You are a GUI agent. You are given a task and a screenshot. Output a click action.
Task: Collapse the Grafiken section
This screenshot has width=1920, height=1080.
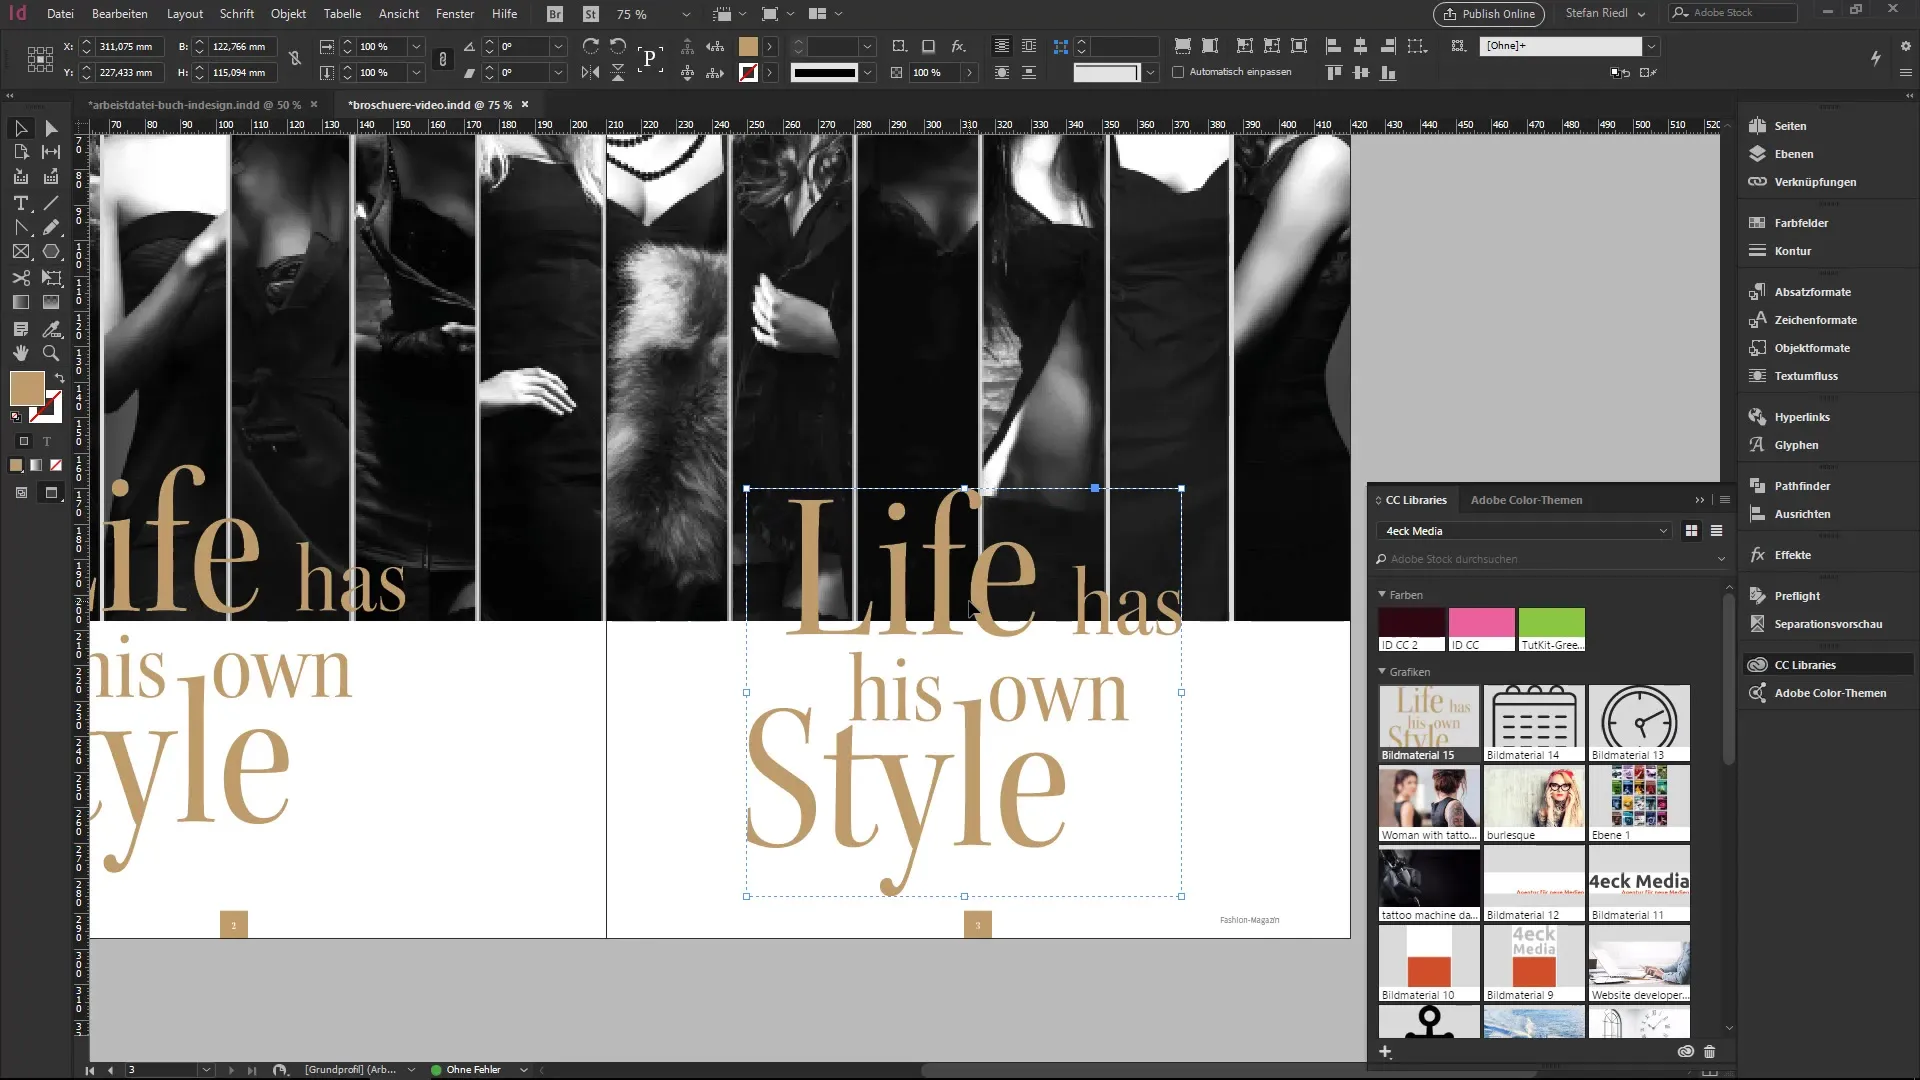click(1382, 672)
